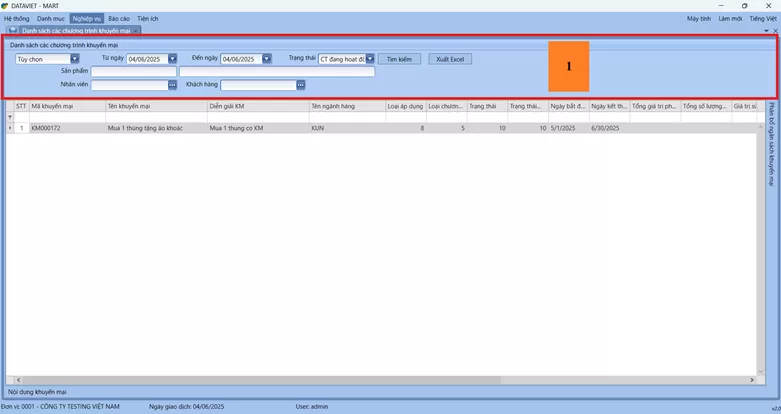Sort by STT column header
Image resolution: width=781 pixels, height=414 pixels.
click(21, 106)
